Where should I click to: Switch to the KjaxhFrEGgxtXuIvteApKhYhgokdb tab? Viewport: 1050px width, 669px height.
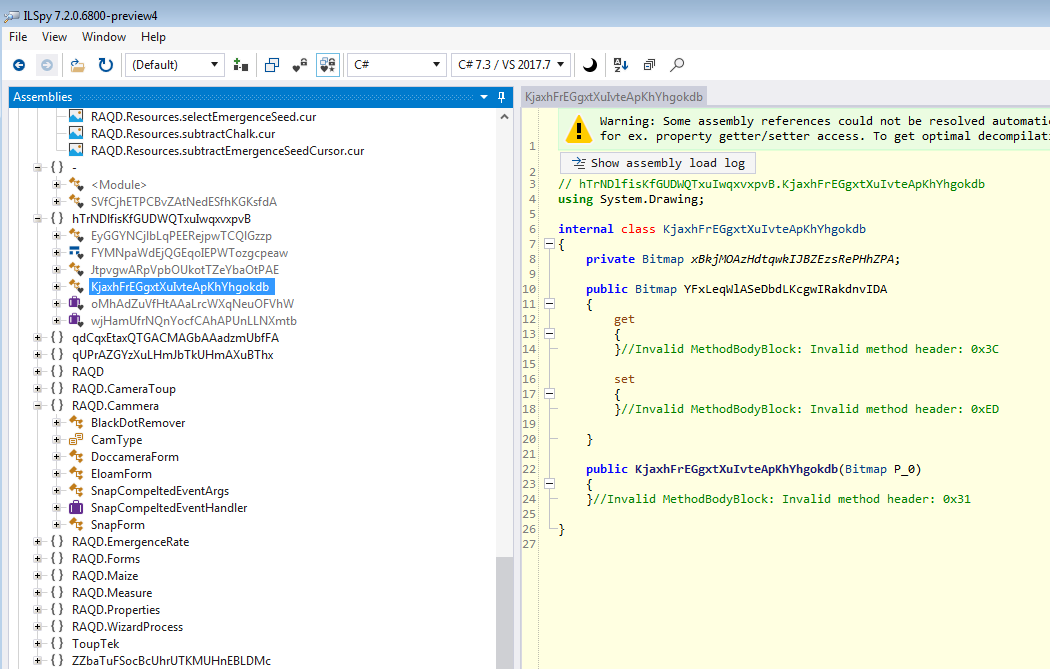[x=613, y=96]
